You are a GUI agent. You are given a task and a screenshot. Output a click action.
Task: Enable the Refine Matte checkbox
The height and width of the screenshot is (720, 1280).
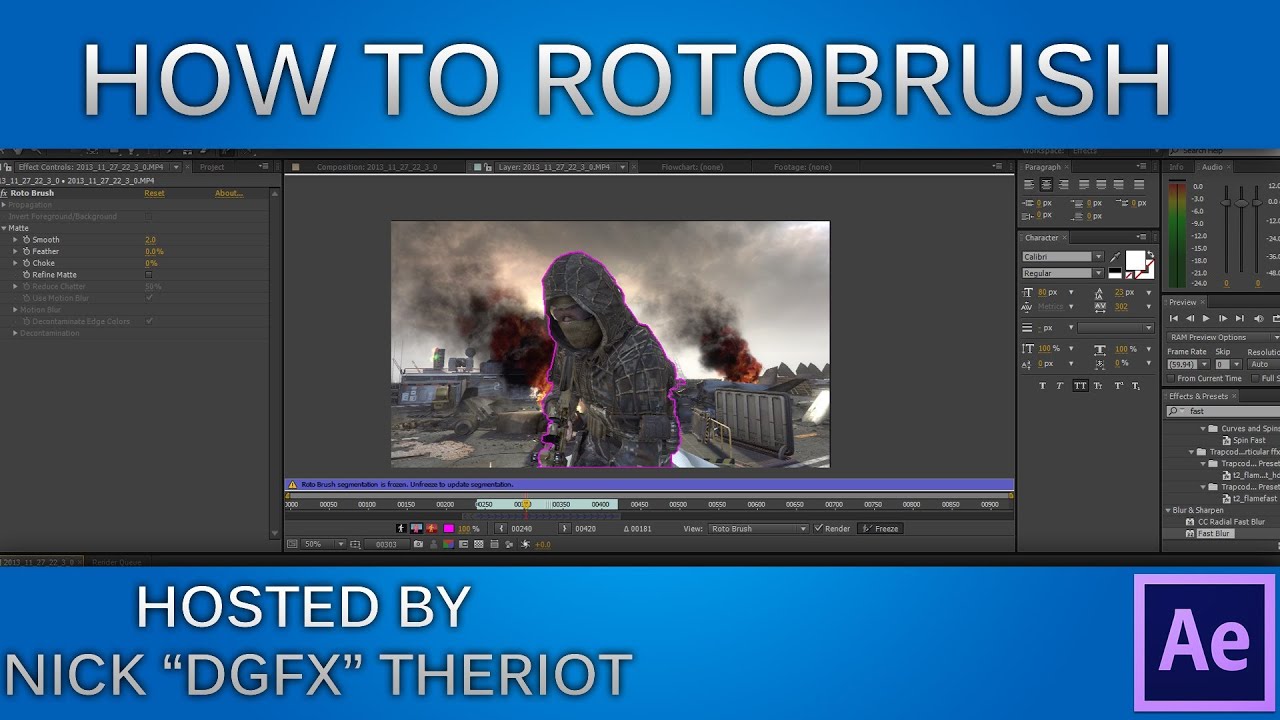(149, 274)
